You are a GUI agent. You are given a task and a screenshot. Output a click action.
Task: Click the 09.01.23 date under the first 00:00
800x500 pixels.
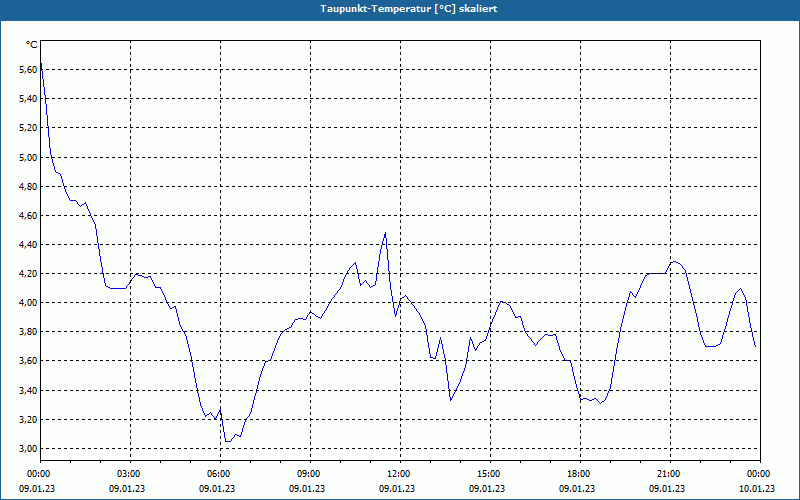coord(37,488)
